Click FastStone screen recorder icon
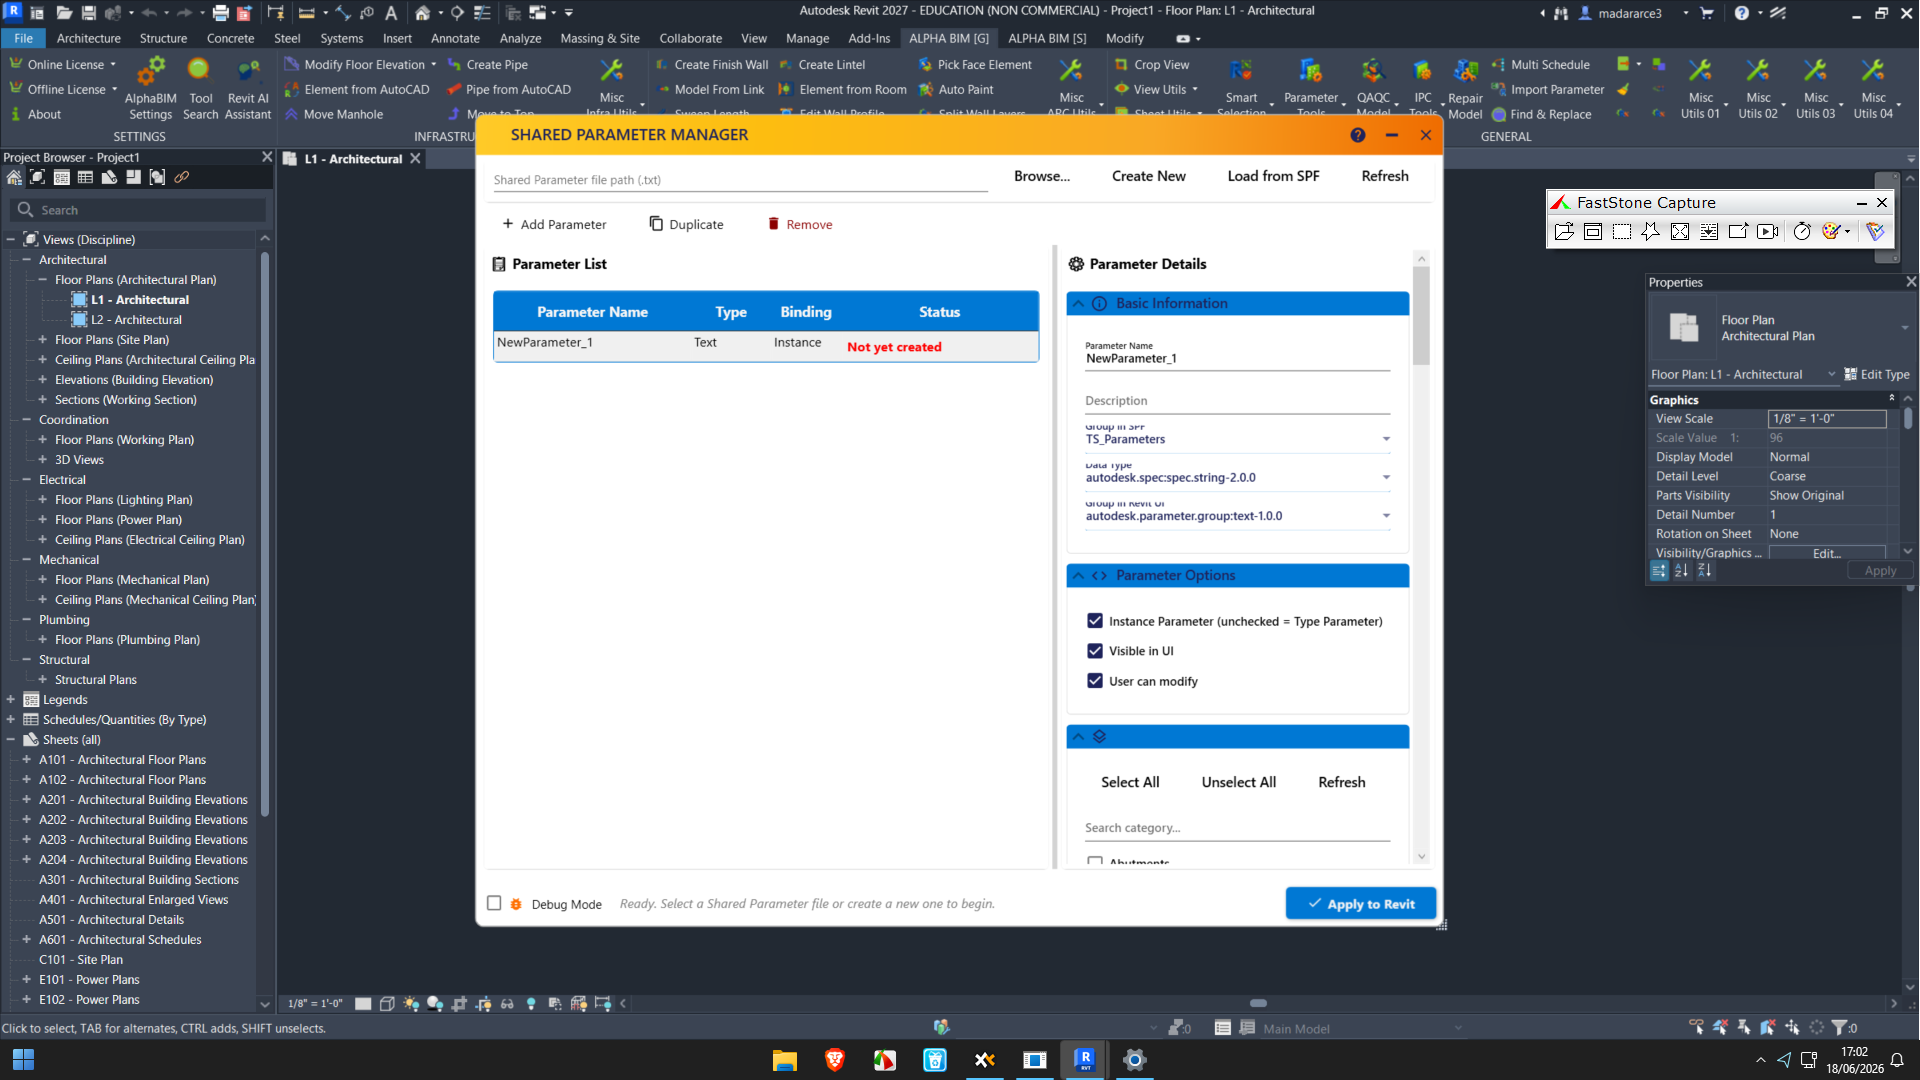Viewport: 1920px width, 1080px height. (1768, 231)
